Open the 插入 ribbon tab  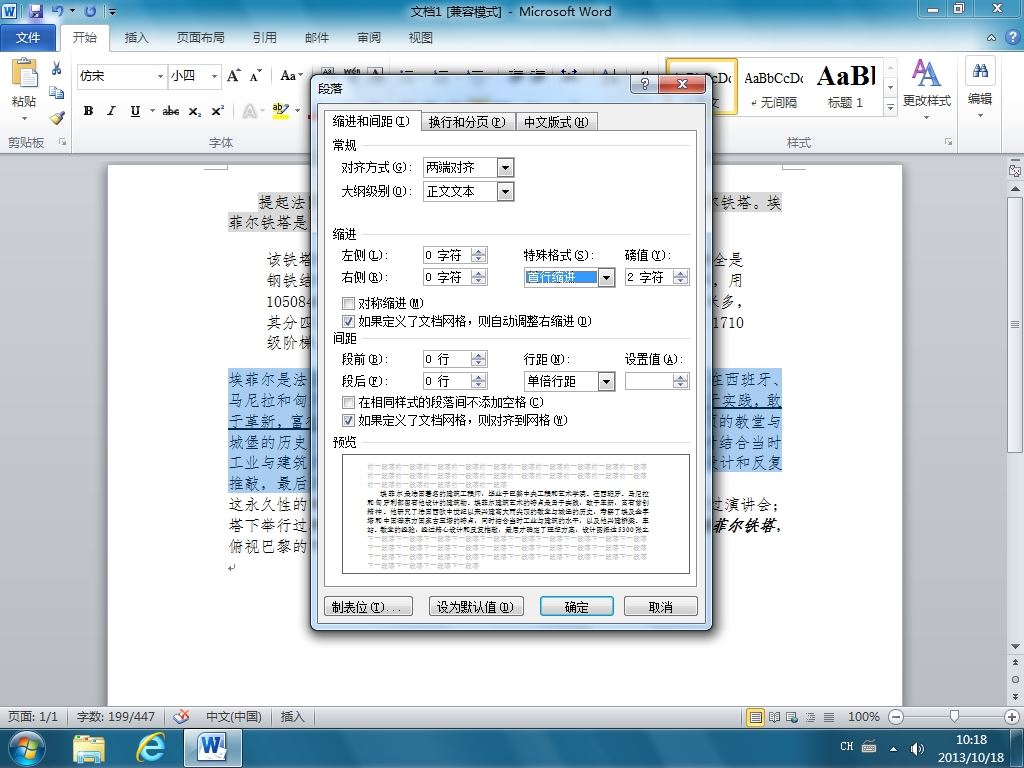(x=136, y=38)
